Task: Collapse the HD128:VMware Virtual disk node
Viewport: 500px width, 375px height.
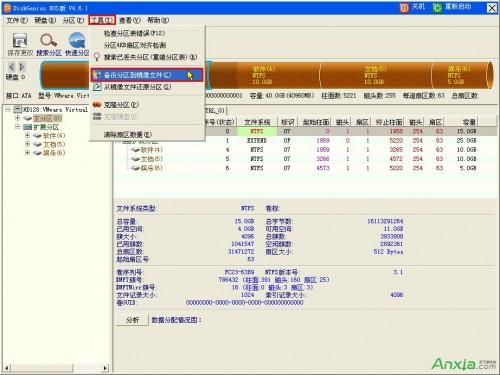Action: click(x=9, y=109)
